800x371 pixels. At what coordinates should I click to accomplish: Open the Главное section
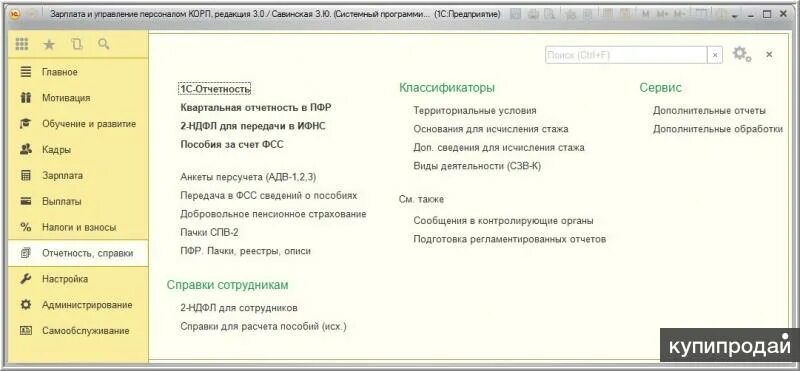point(78,72)
